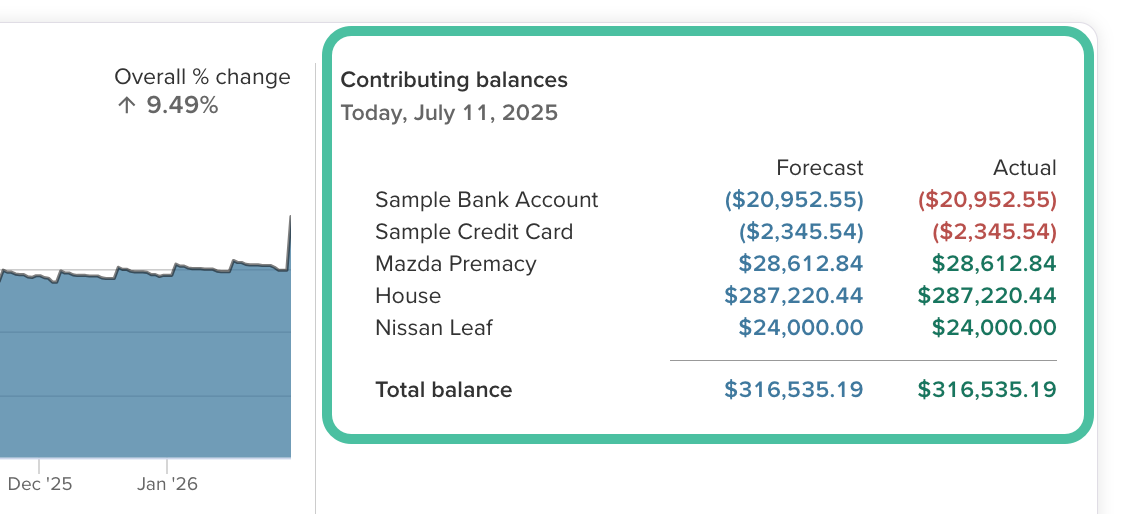Click the Contributing balances heading
The height and width of the screenshot is (514, 1128).
(454, 80)
